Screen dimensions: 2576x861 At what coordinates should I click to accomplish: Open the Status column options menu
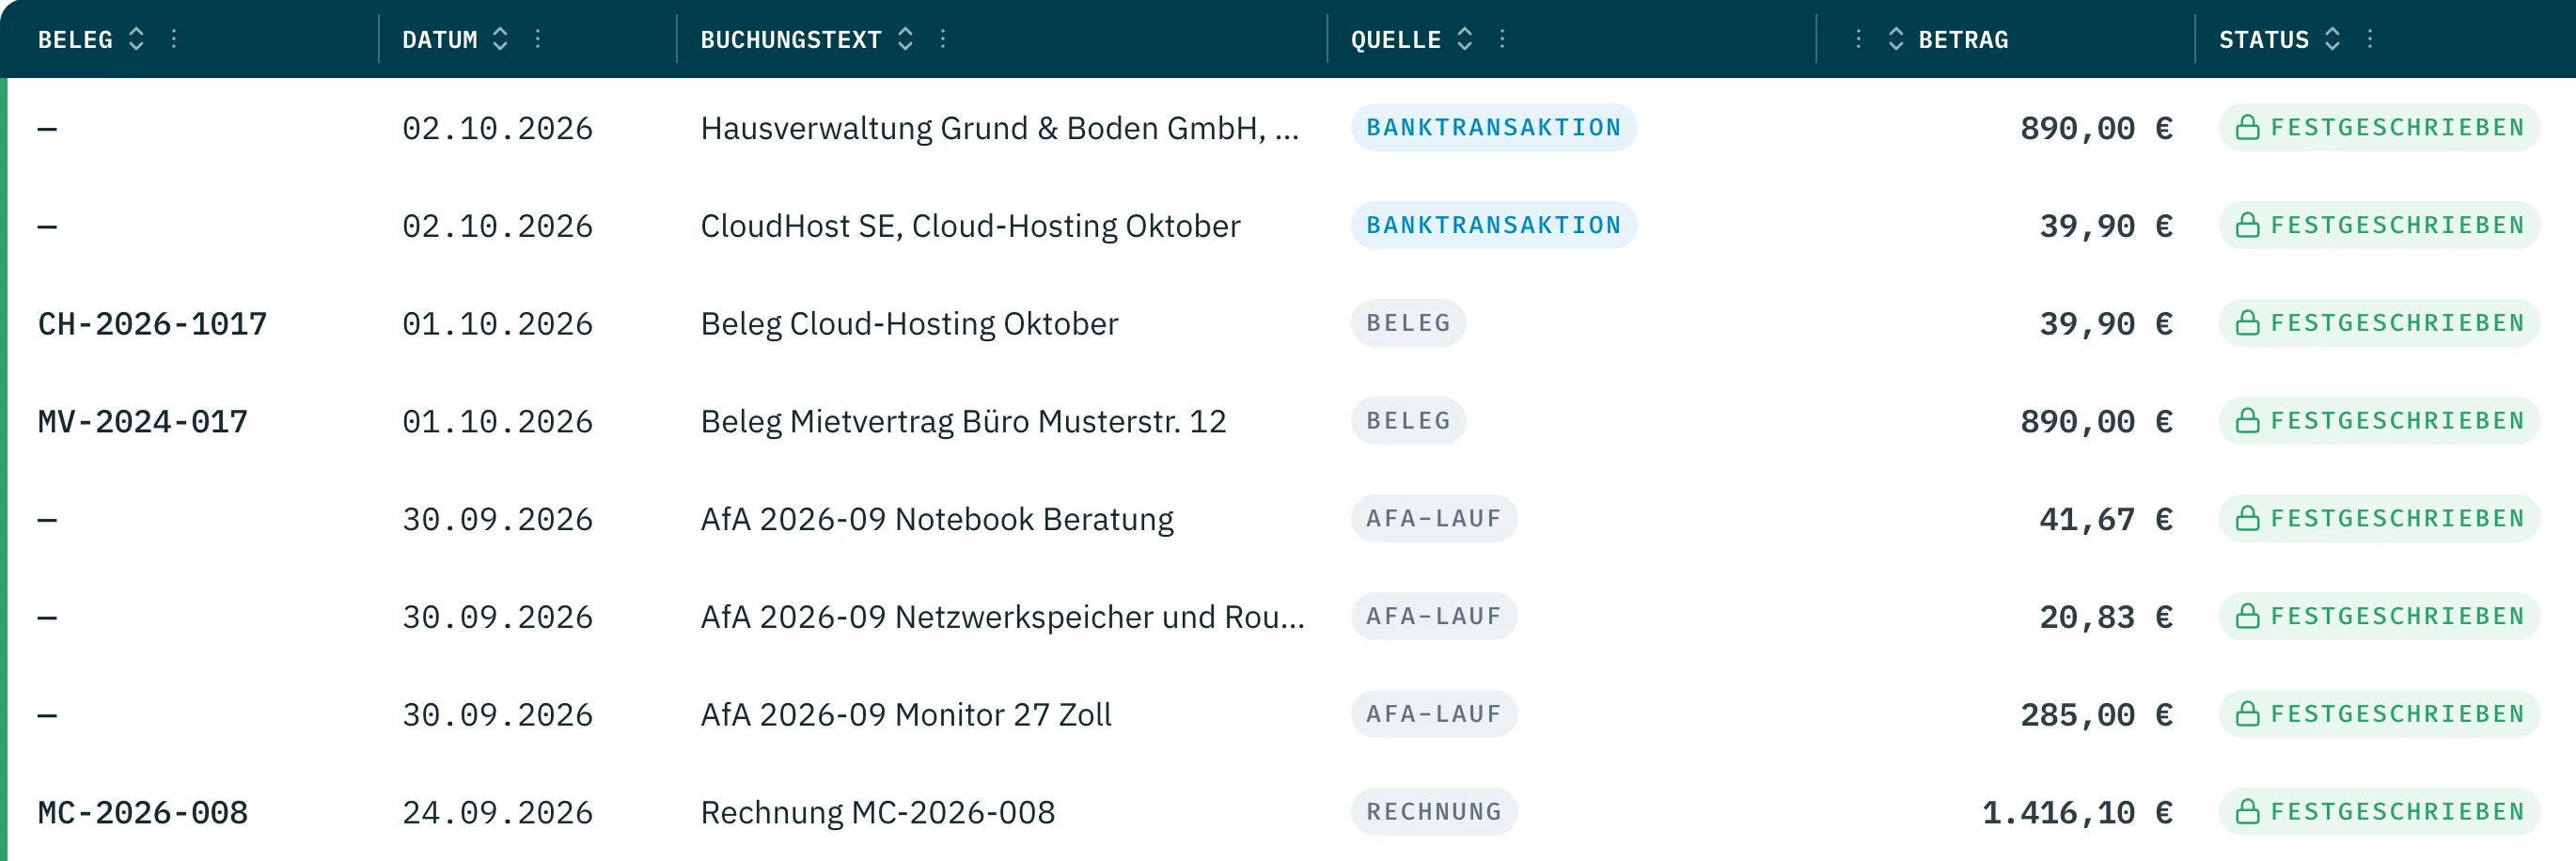pos(2370,39)
